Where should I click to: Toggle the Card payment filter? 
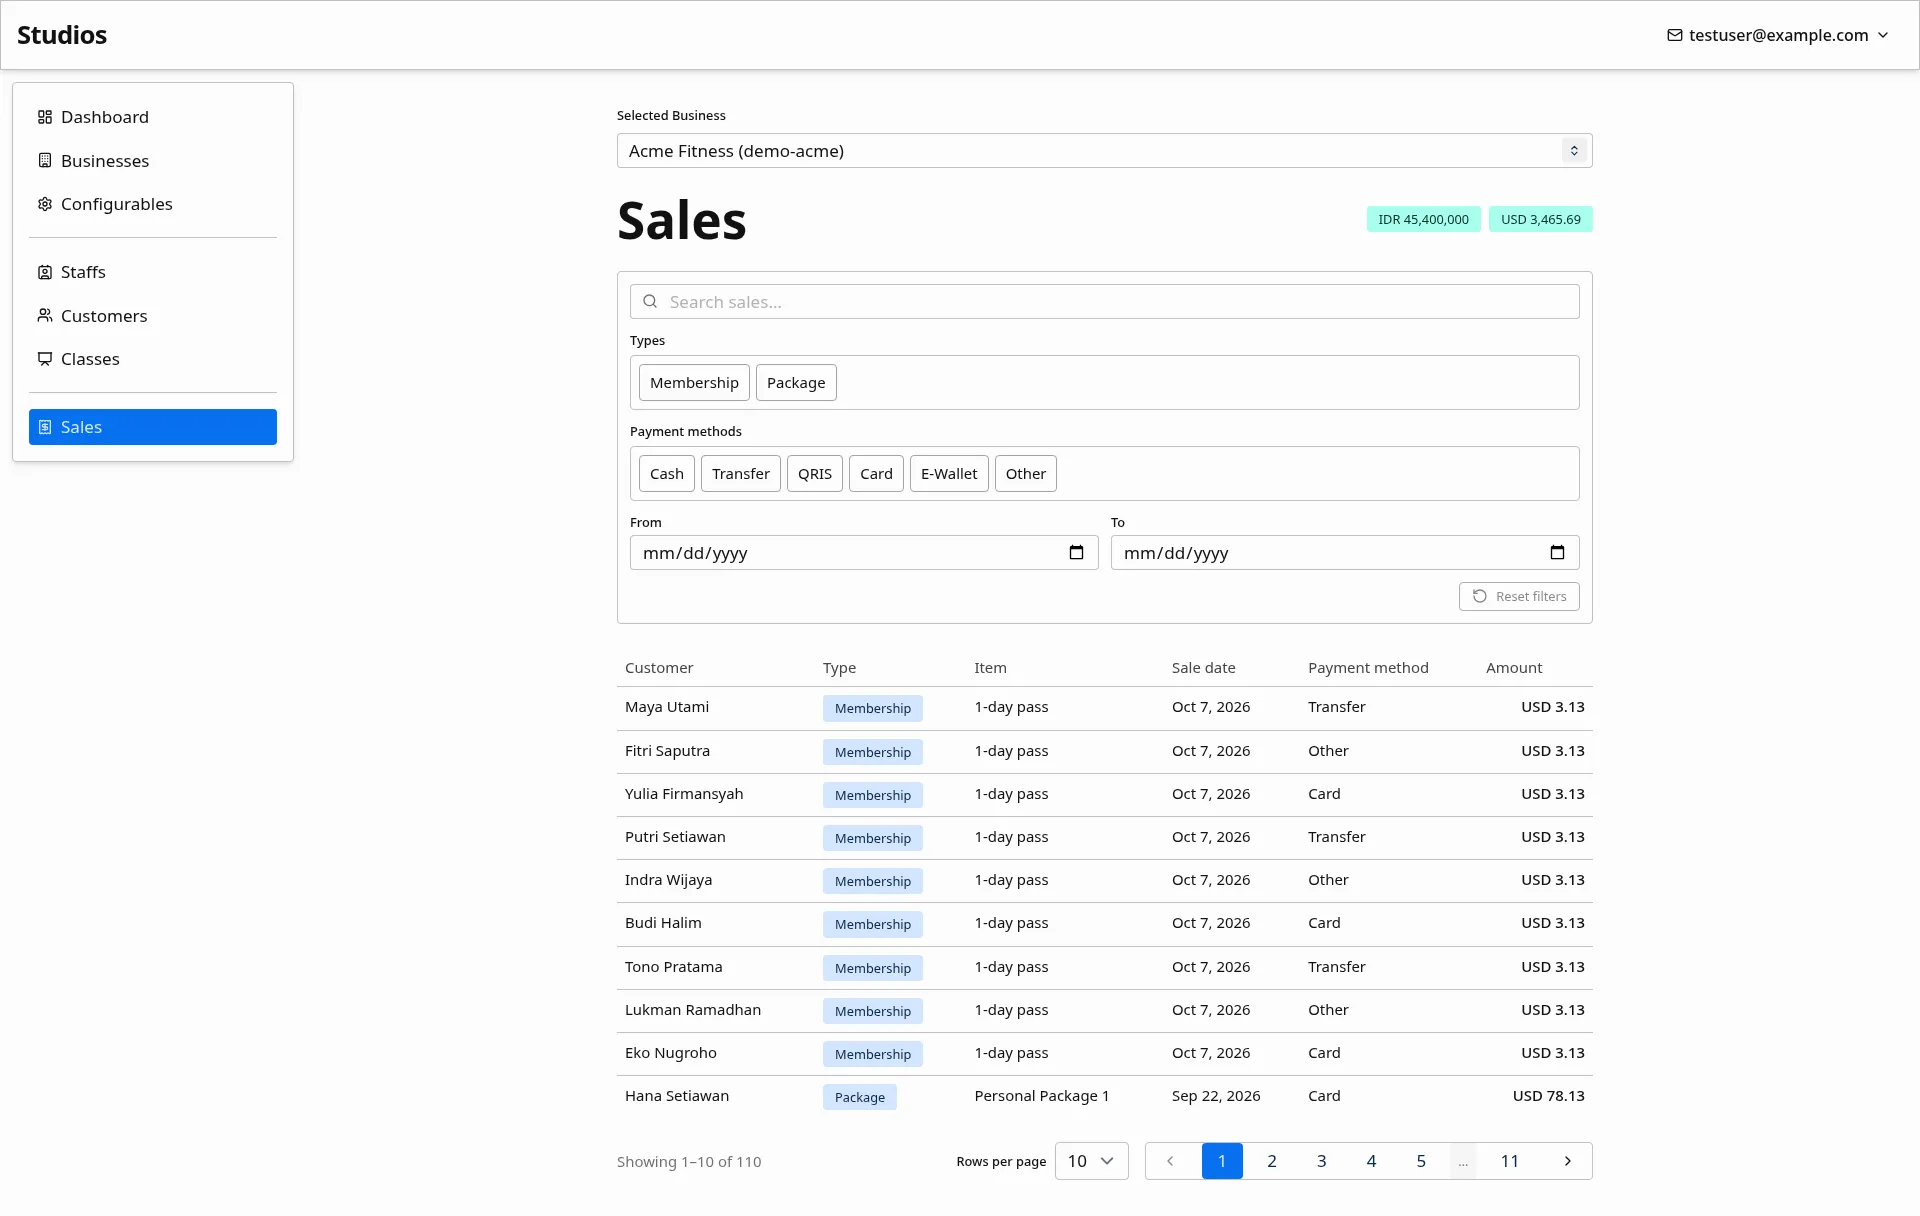click(876, 474)
